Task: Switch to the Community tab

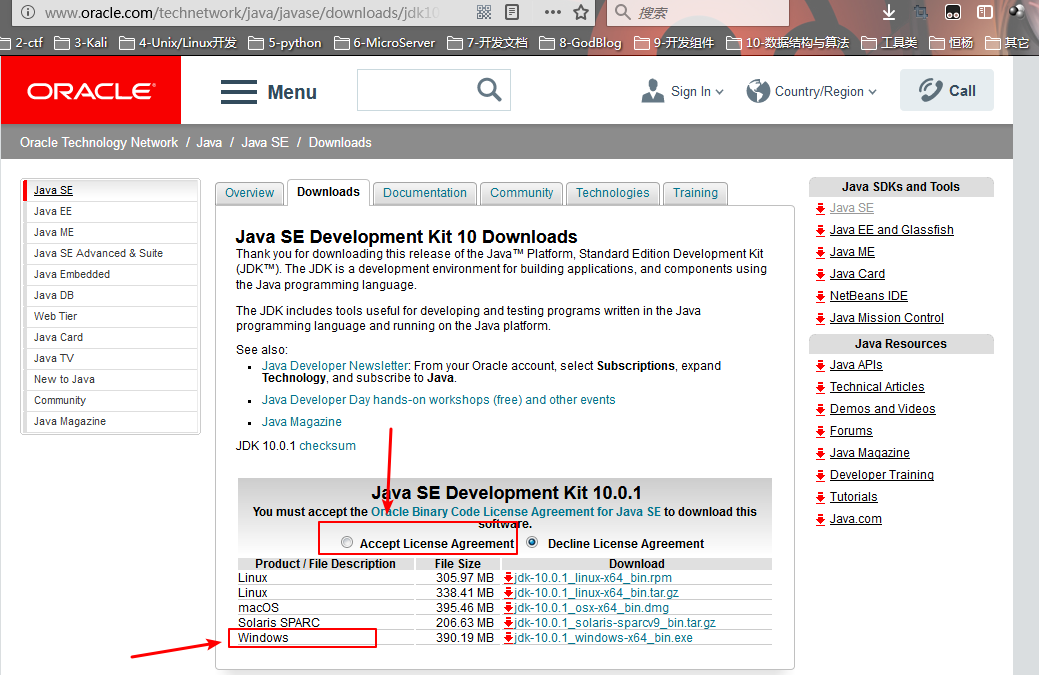Action: click(521, 193)
